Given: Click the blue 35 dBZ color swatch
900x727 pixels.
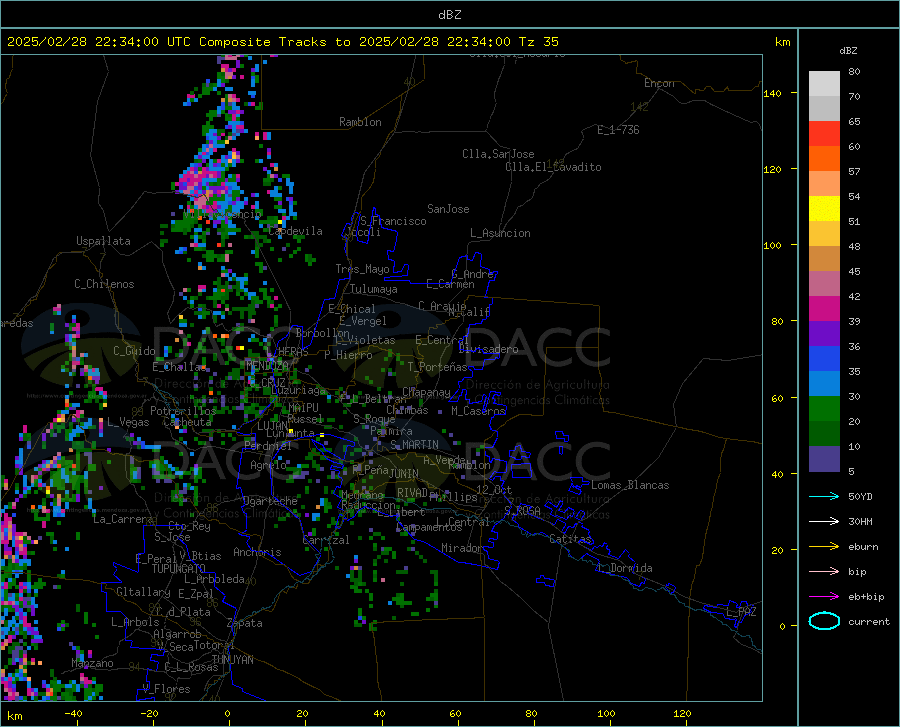Looking at the screenshot, I should tap(824, 359).
